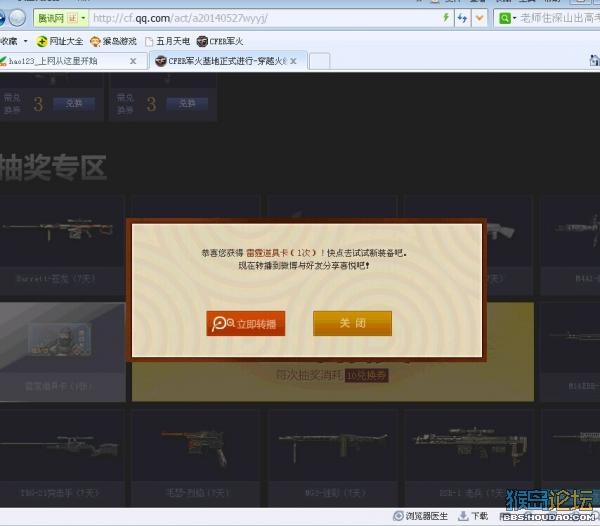Image resolution: width=600 pixels, height=526 pixels.
Task: Close the CFEB军火基地 tab
Action: tap(293, 61)
